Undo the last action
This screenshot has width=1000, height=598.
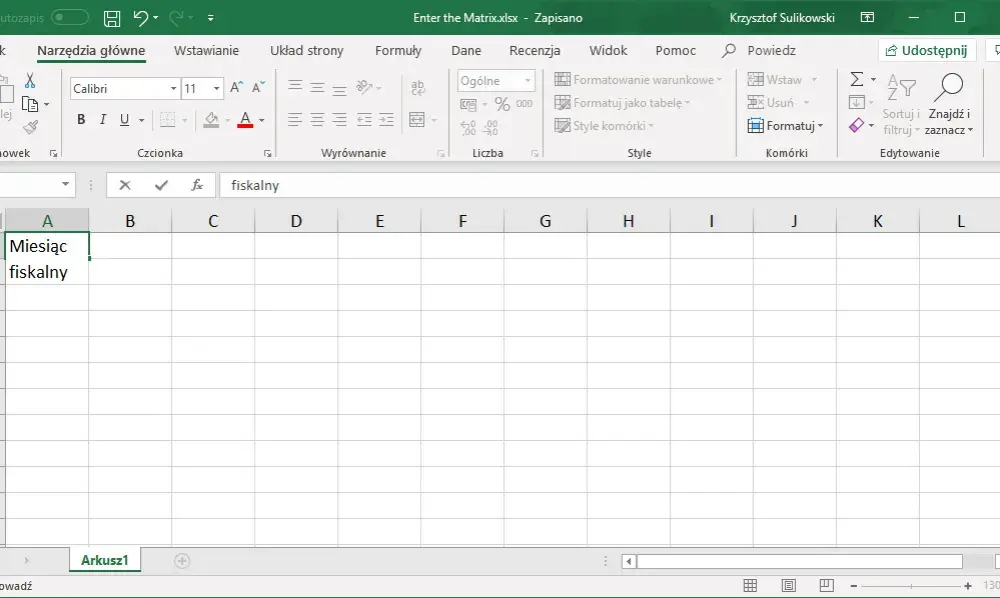140,18
